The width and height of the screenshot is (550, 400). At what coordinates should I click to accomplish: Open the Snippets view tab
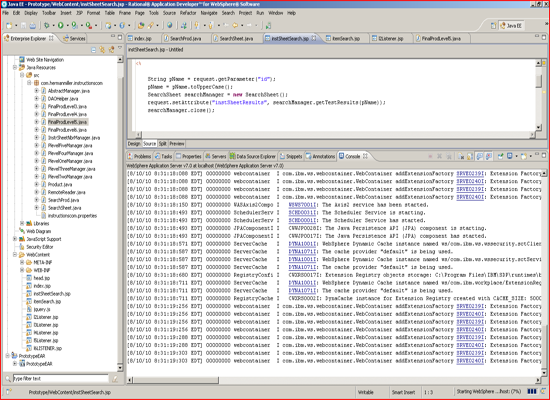(291, 156)
